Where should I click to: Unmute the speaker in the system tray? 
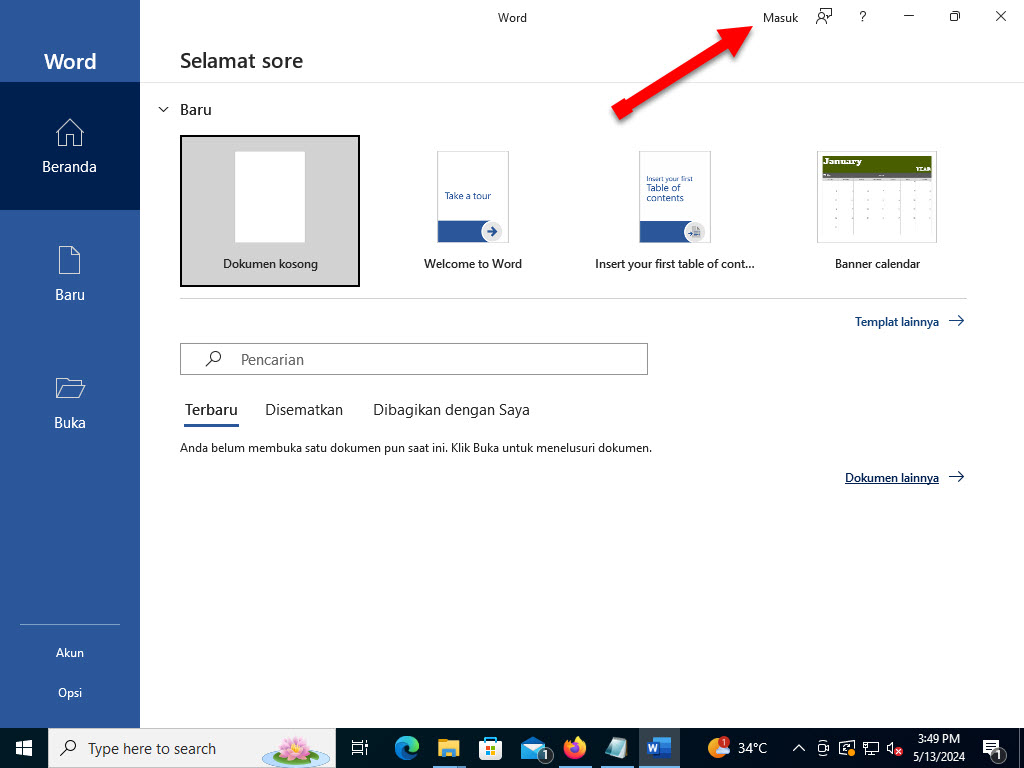coord(893,747)
